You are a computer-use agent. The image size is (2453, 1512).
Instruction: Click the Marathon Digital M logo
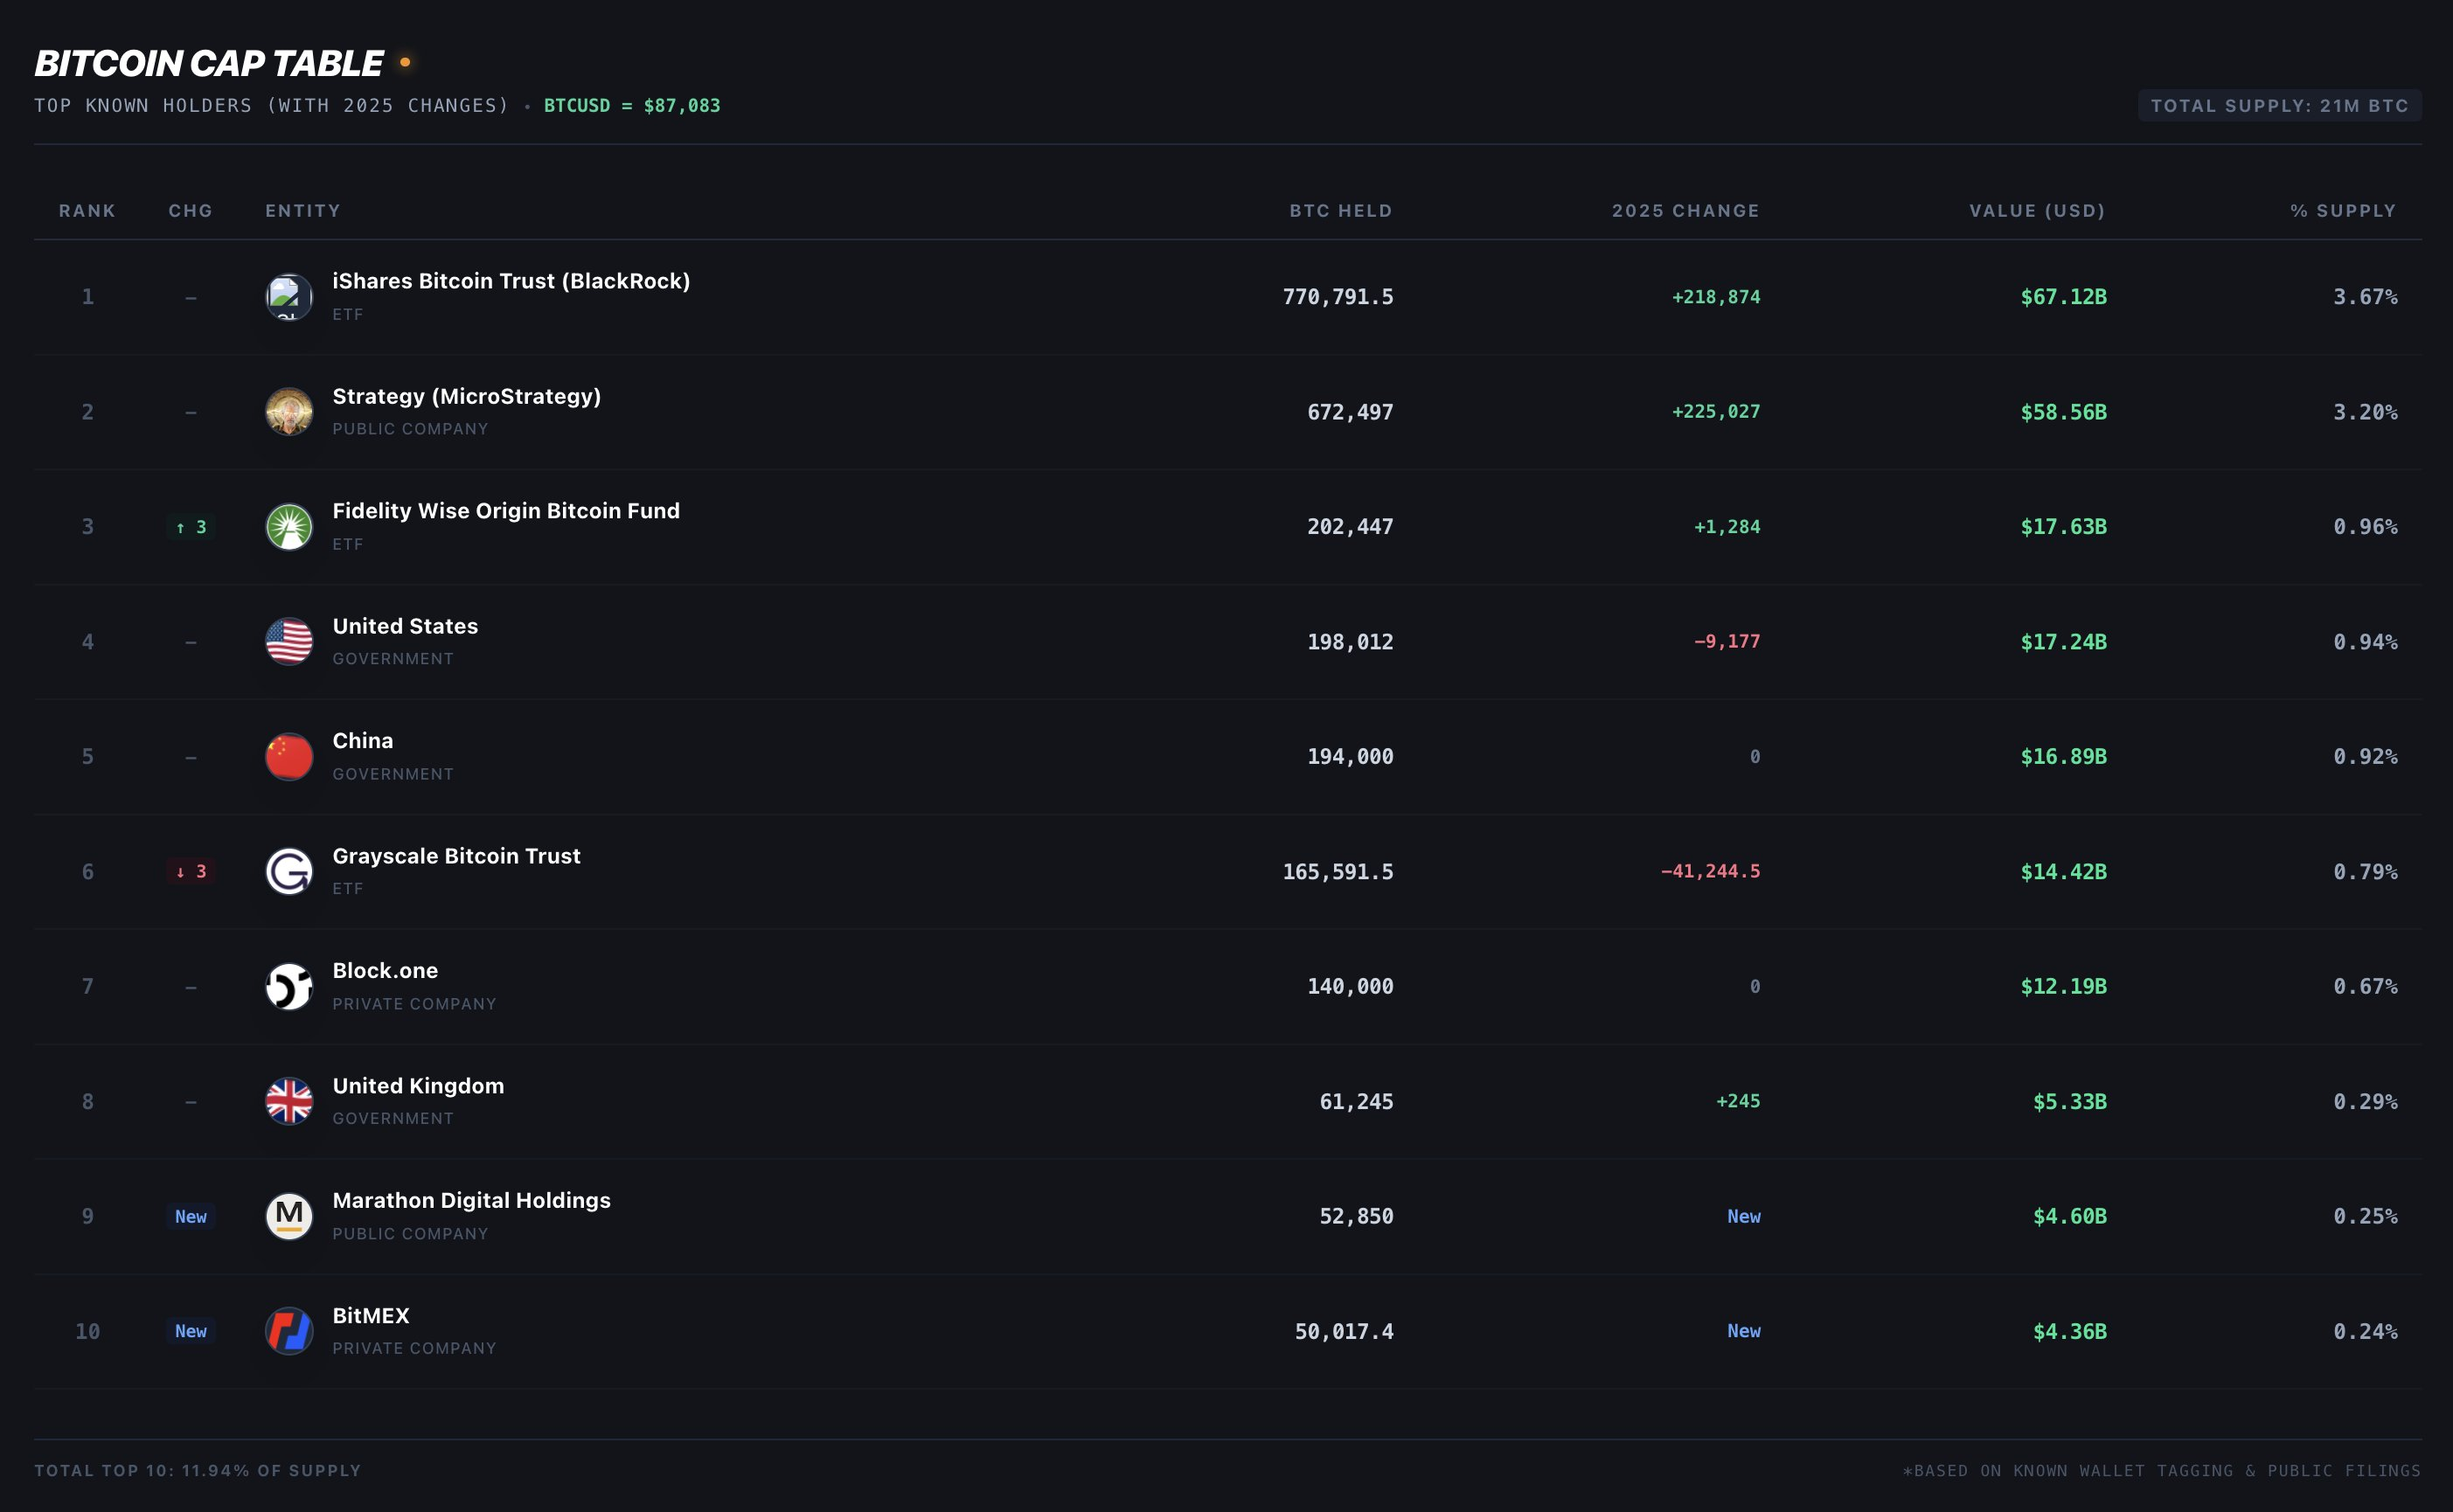click(289, 1217)
